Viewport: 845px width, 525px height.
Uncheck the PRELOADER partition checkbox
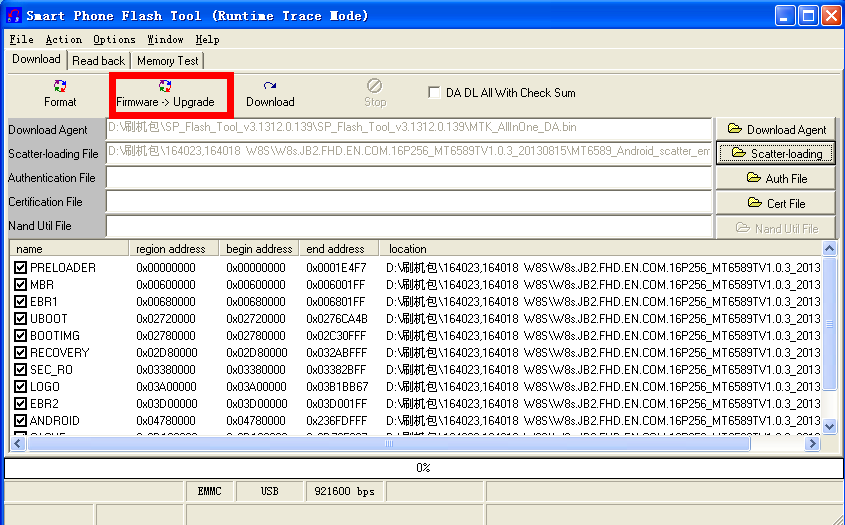coord(20,267)
